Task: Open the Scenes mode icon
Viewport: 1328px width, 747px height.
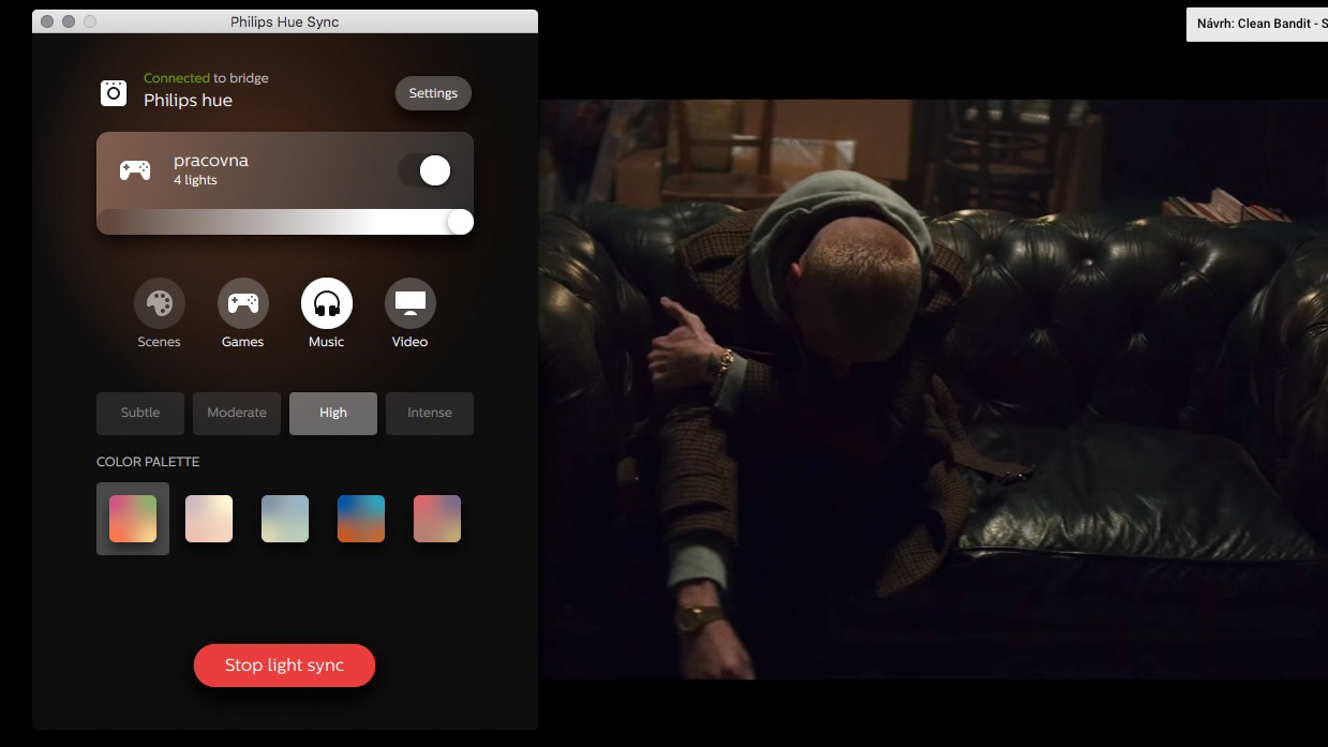Action: (159, 303)
